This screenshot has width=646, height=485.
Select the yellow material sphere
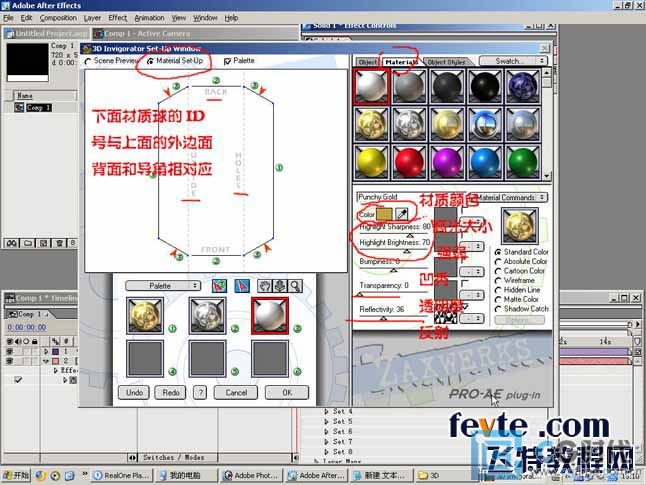pos(371,162)
